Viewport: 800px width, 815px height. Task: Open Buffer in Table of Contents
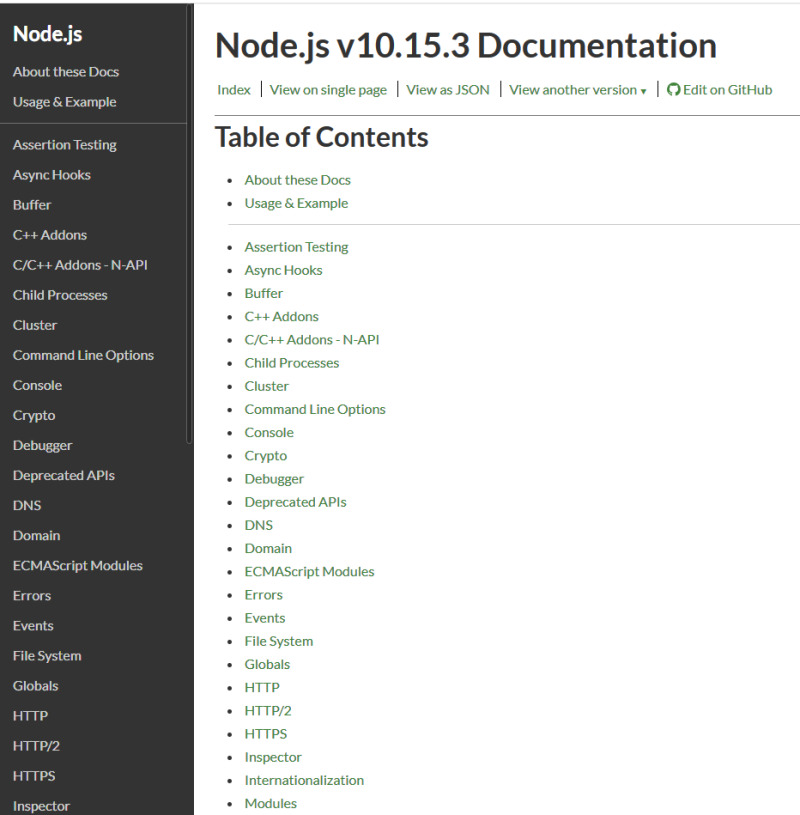pos(264,294)
